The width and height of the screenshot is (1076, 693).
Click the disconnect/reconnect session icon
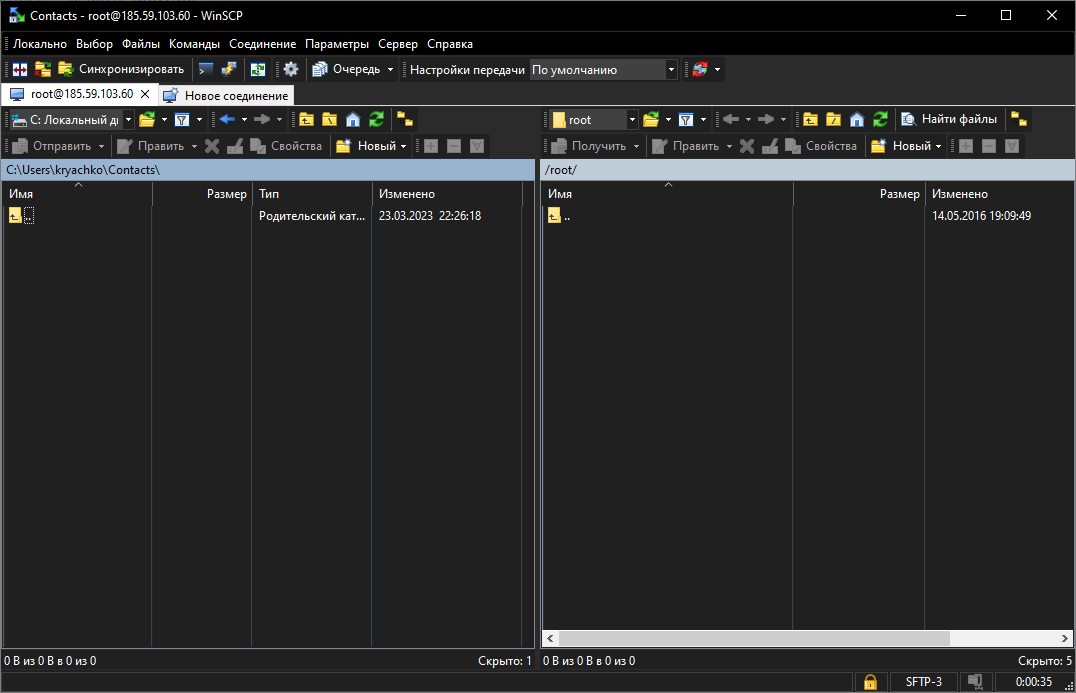coord(699,69)
